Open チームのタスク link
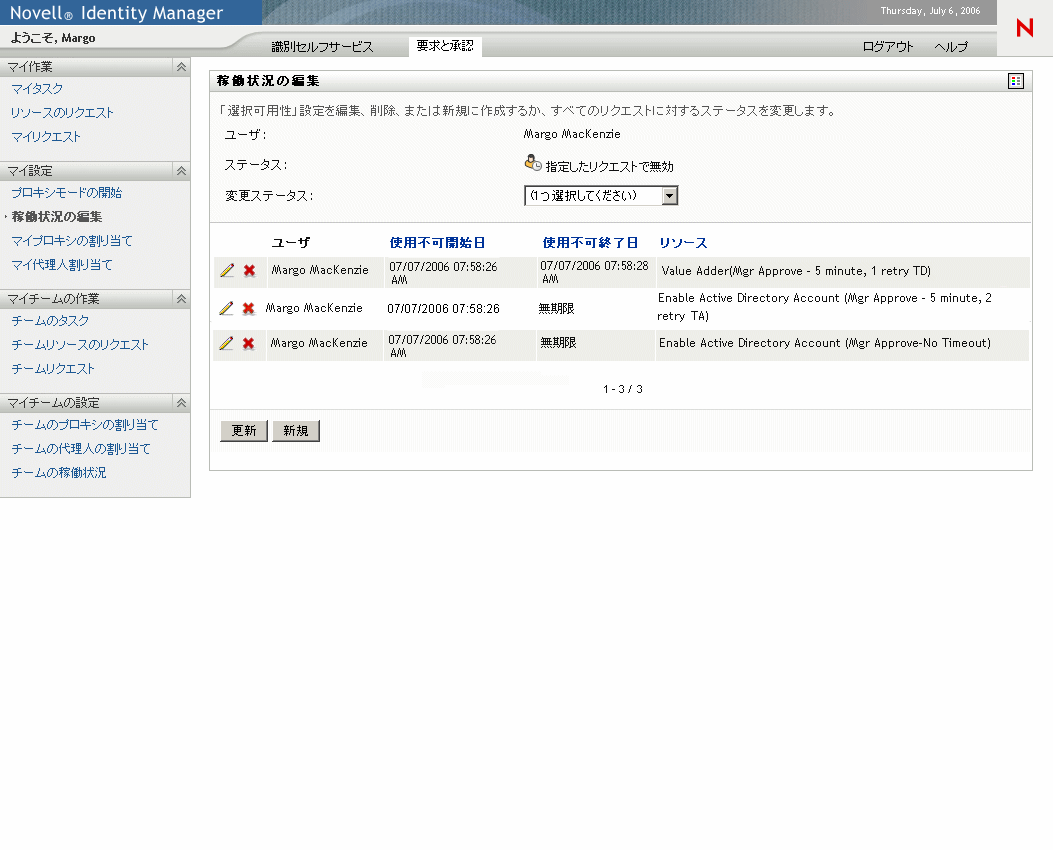 pos(50,321)
